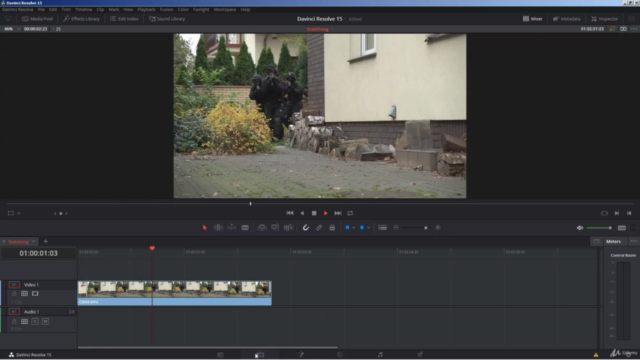Viewport: 640px width, 360px height.
Task: Click the blue Flag icon
Action: coord(347,228)
